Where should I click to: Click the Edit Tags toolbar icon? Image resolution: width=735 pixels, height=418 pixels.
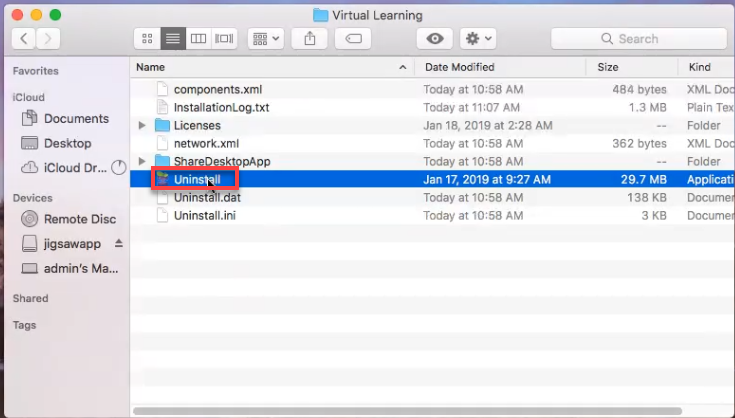(353, 38)
